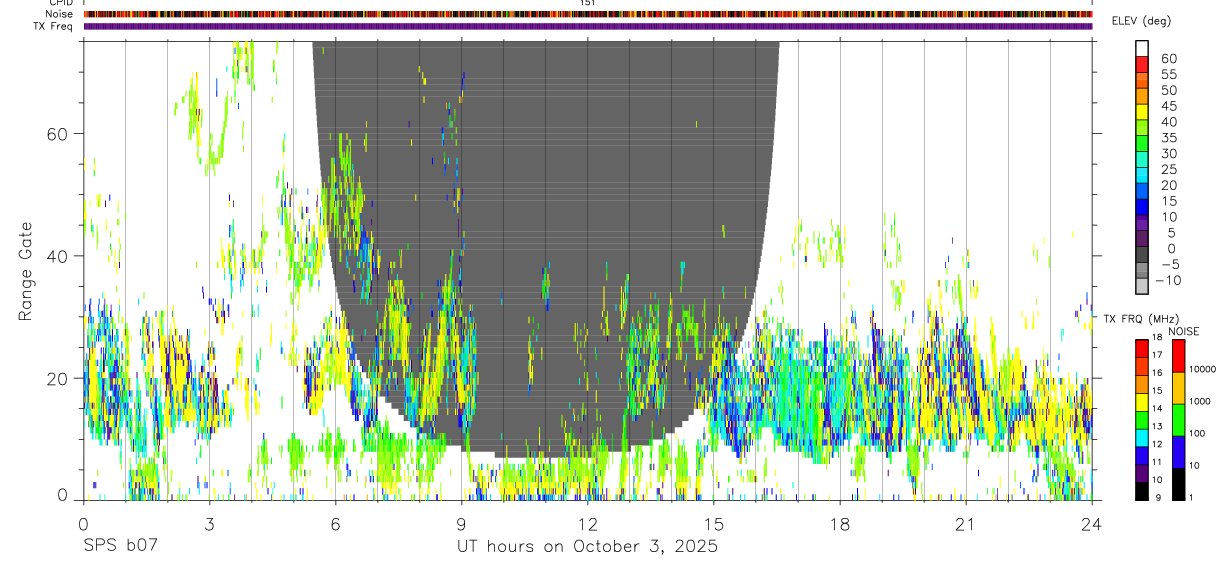Image resolution: width=1228 pixels, height=567 pixels.
Task: Click the '30' label on ELEV scale
Action: (x=1169, y=153)
